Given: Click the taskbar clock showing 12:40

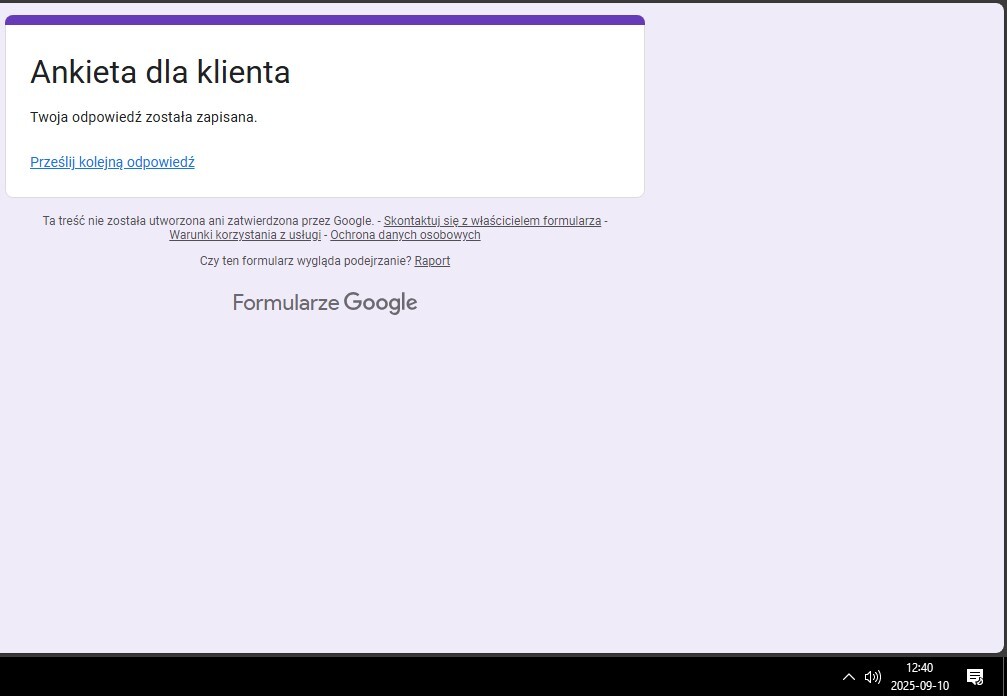Looking at the screenshot, I should [x=919, y=668].
